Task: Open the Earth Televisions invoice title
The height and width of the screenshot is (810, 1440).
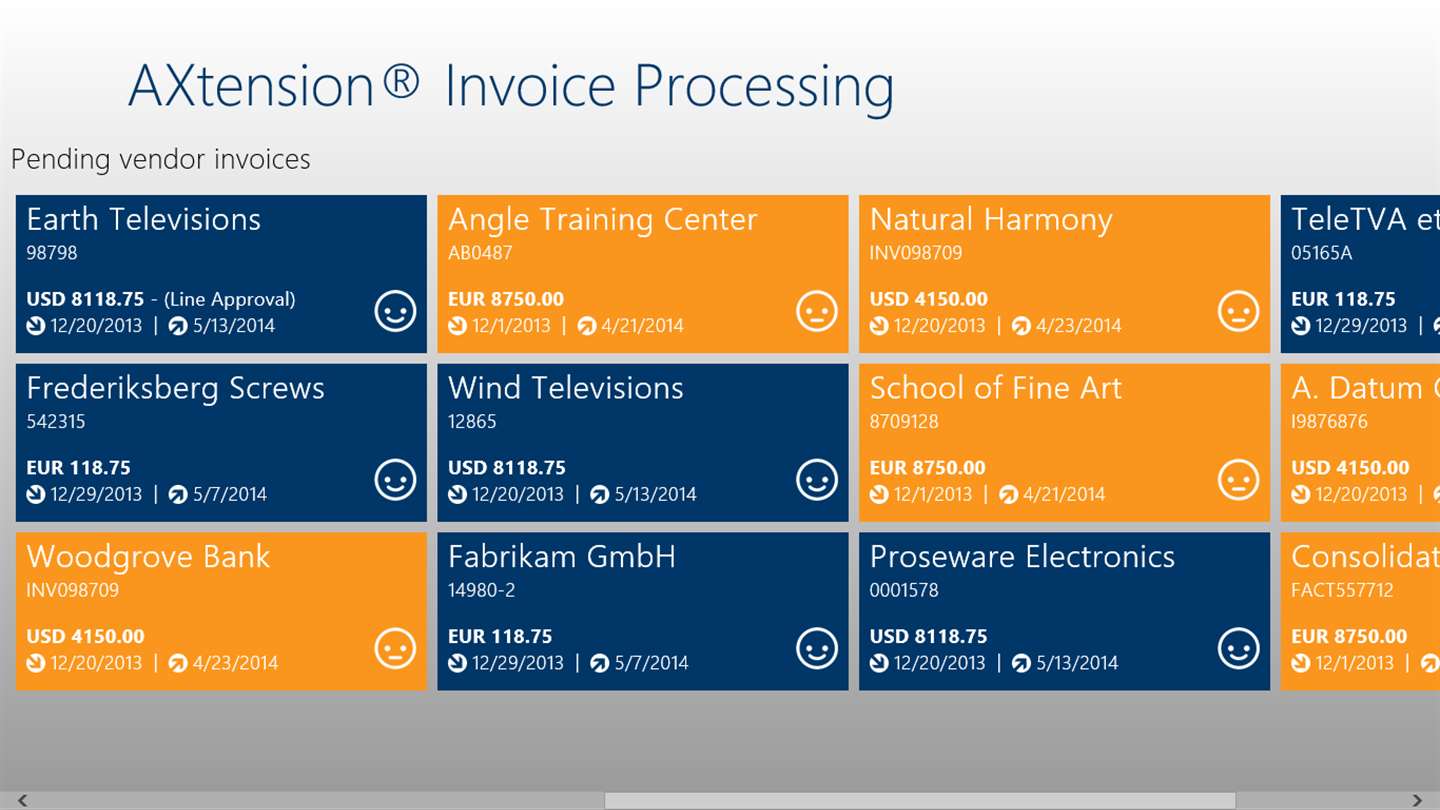Action: [144, 219]
